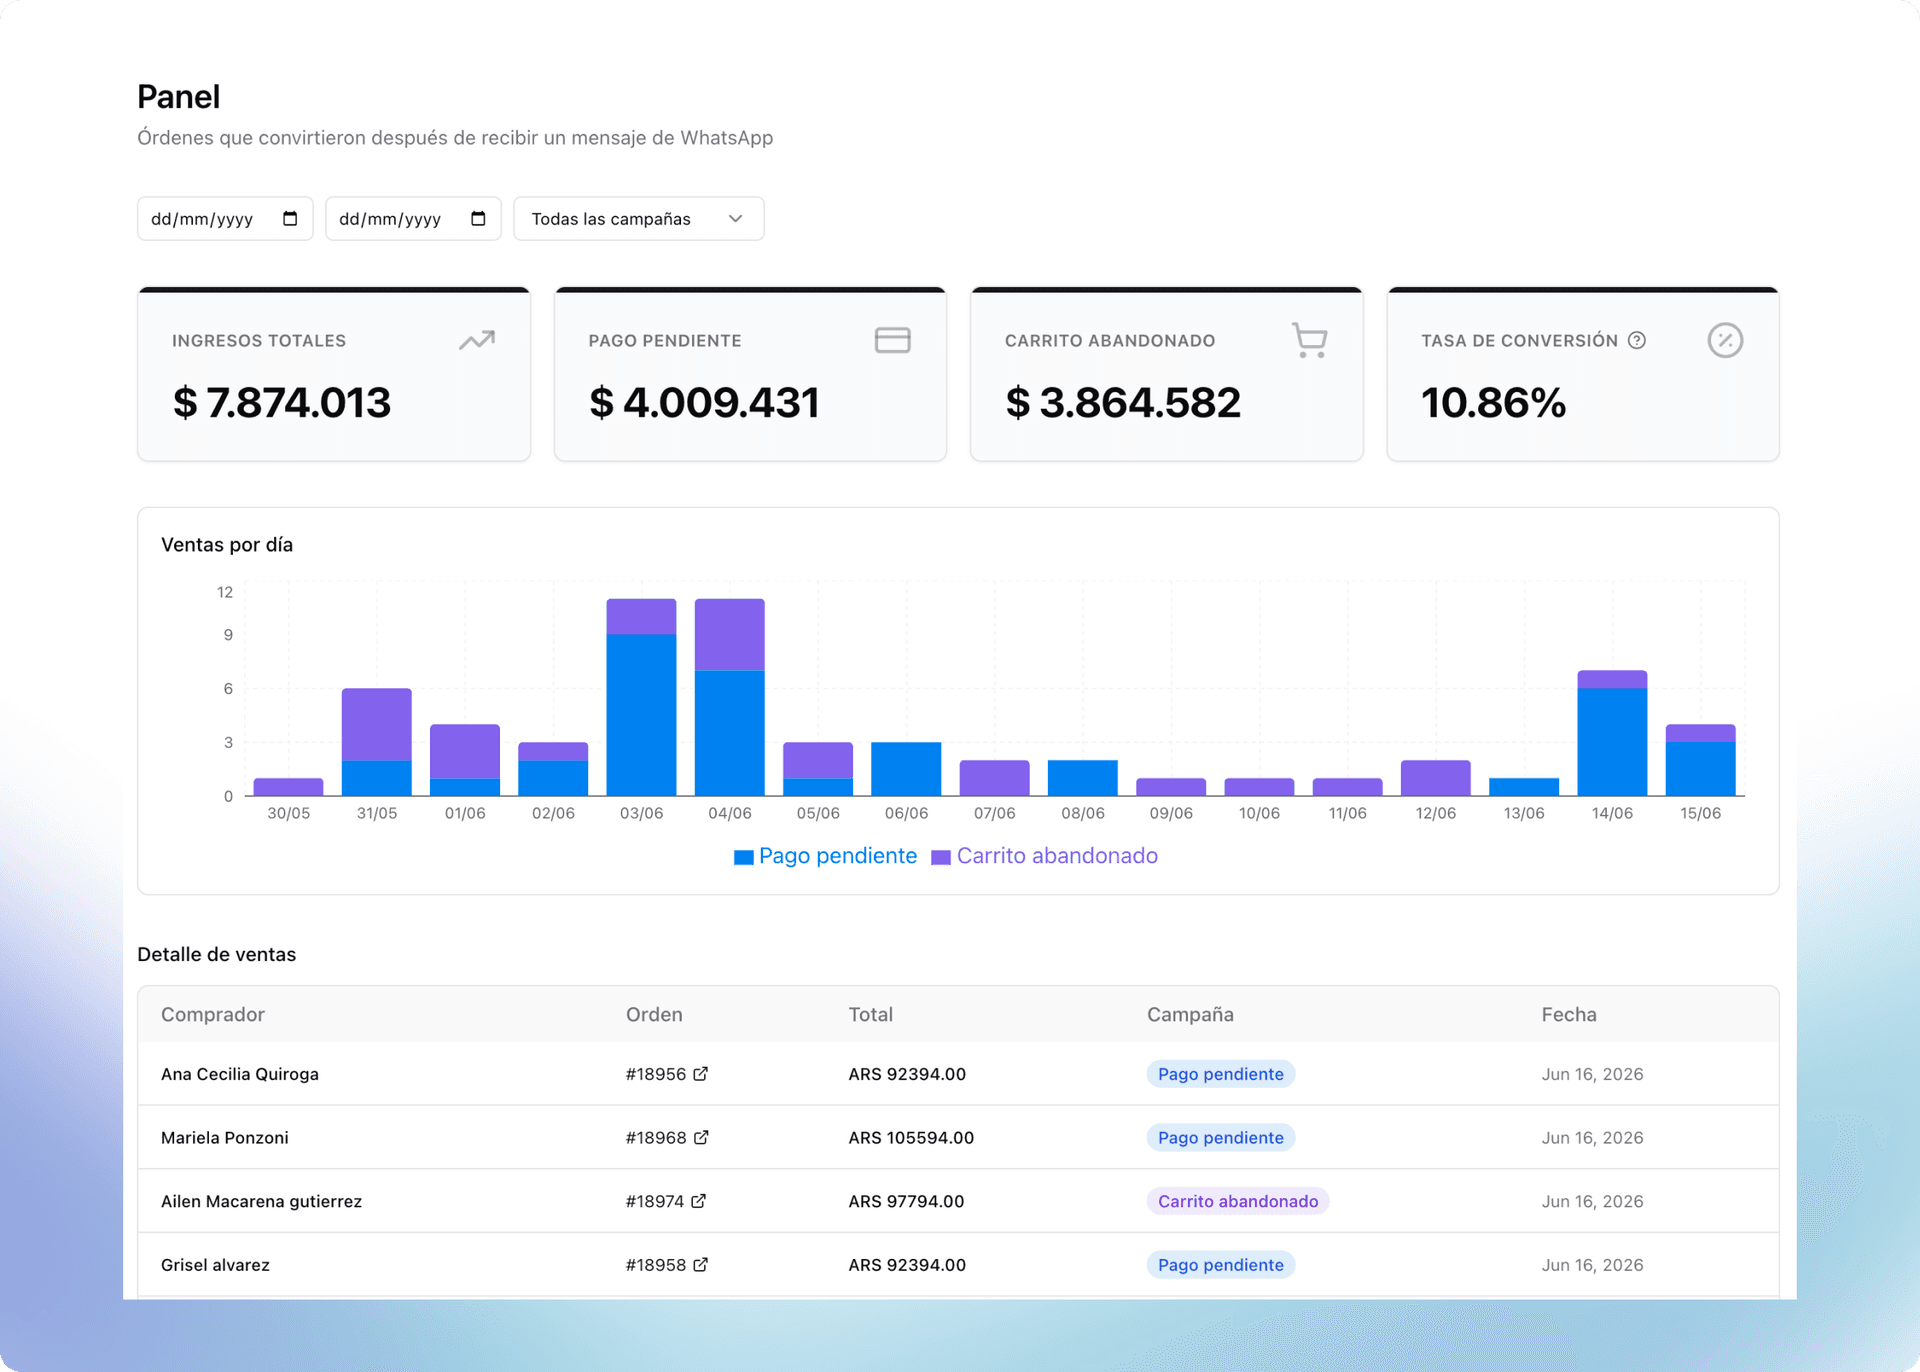
Task: Click Pago pendiente badge for Mariela Ponzoni
Action: coord(1221,1138)
